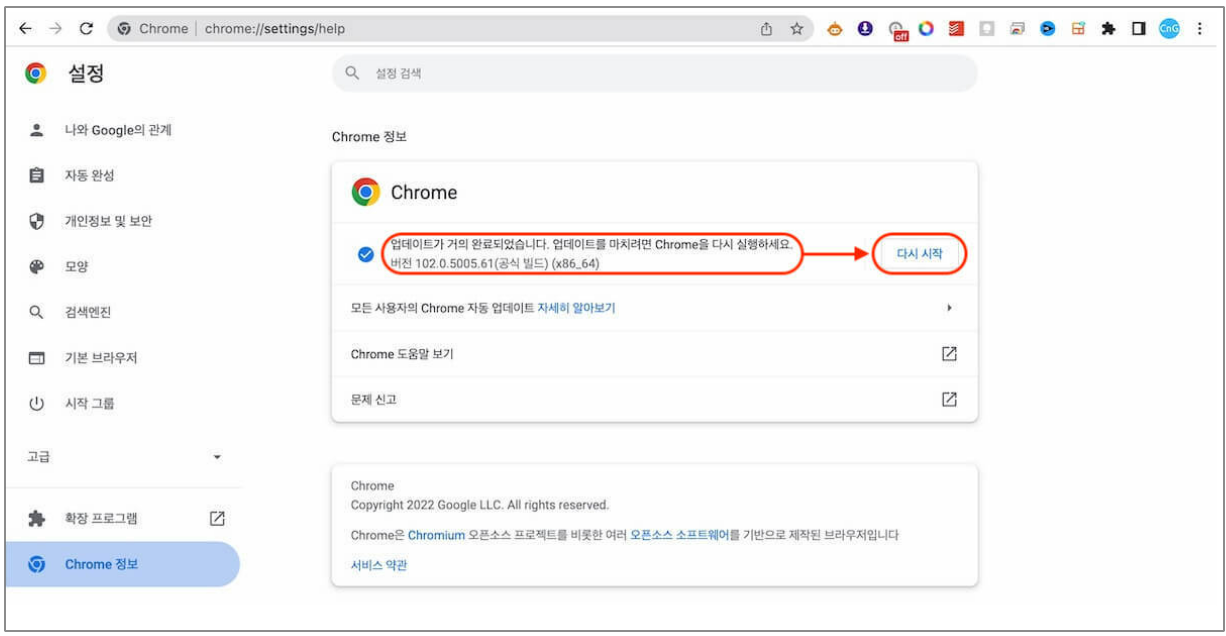The image size is (1226, 636).
Task: Open external link icon for Chrome 도움말 보기
Action: (x=949, y=354)
